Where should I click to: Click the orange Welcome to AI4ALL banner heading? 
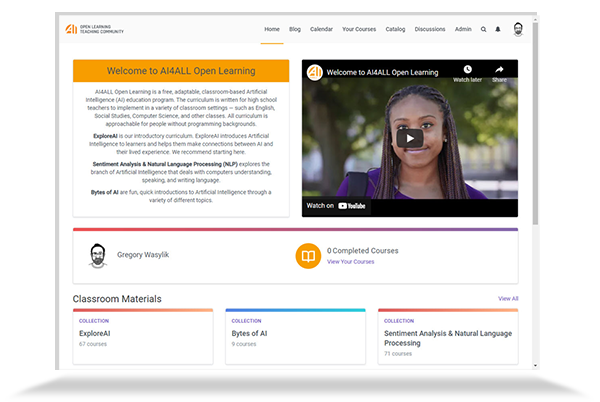(x=181, y=71)
